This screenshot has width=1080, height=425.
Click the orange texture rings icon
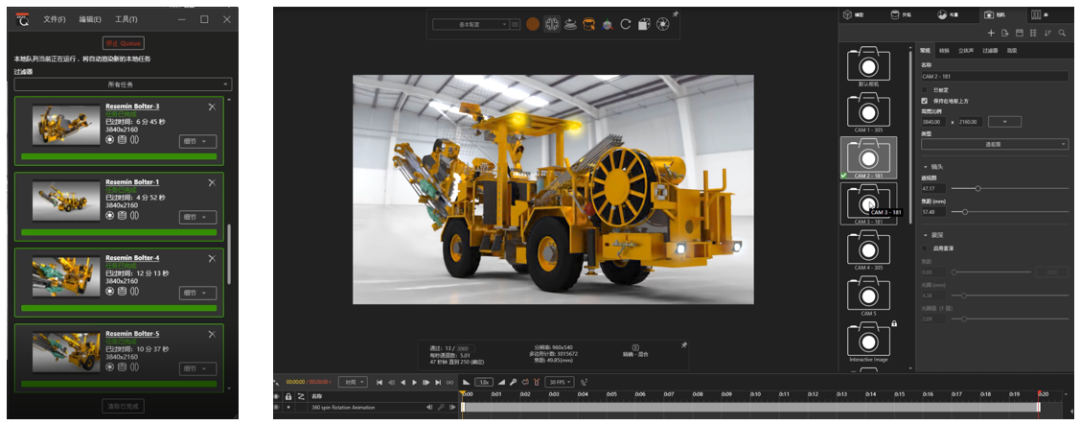pos(533,24)
